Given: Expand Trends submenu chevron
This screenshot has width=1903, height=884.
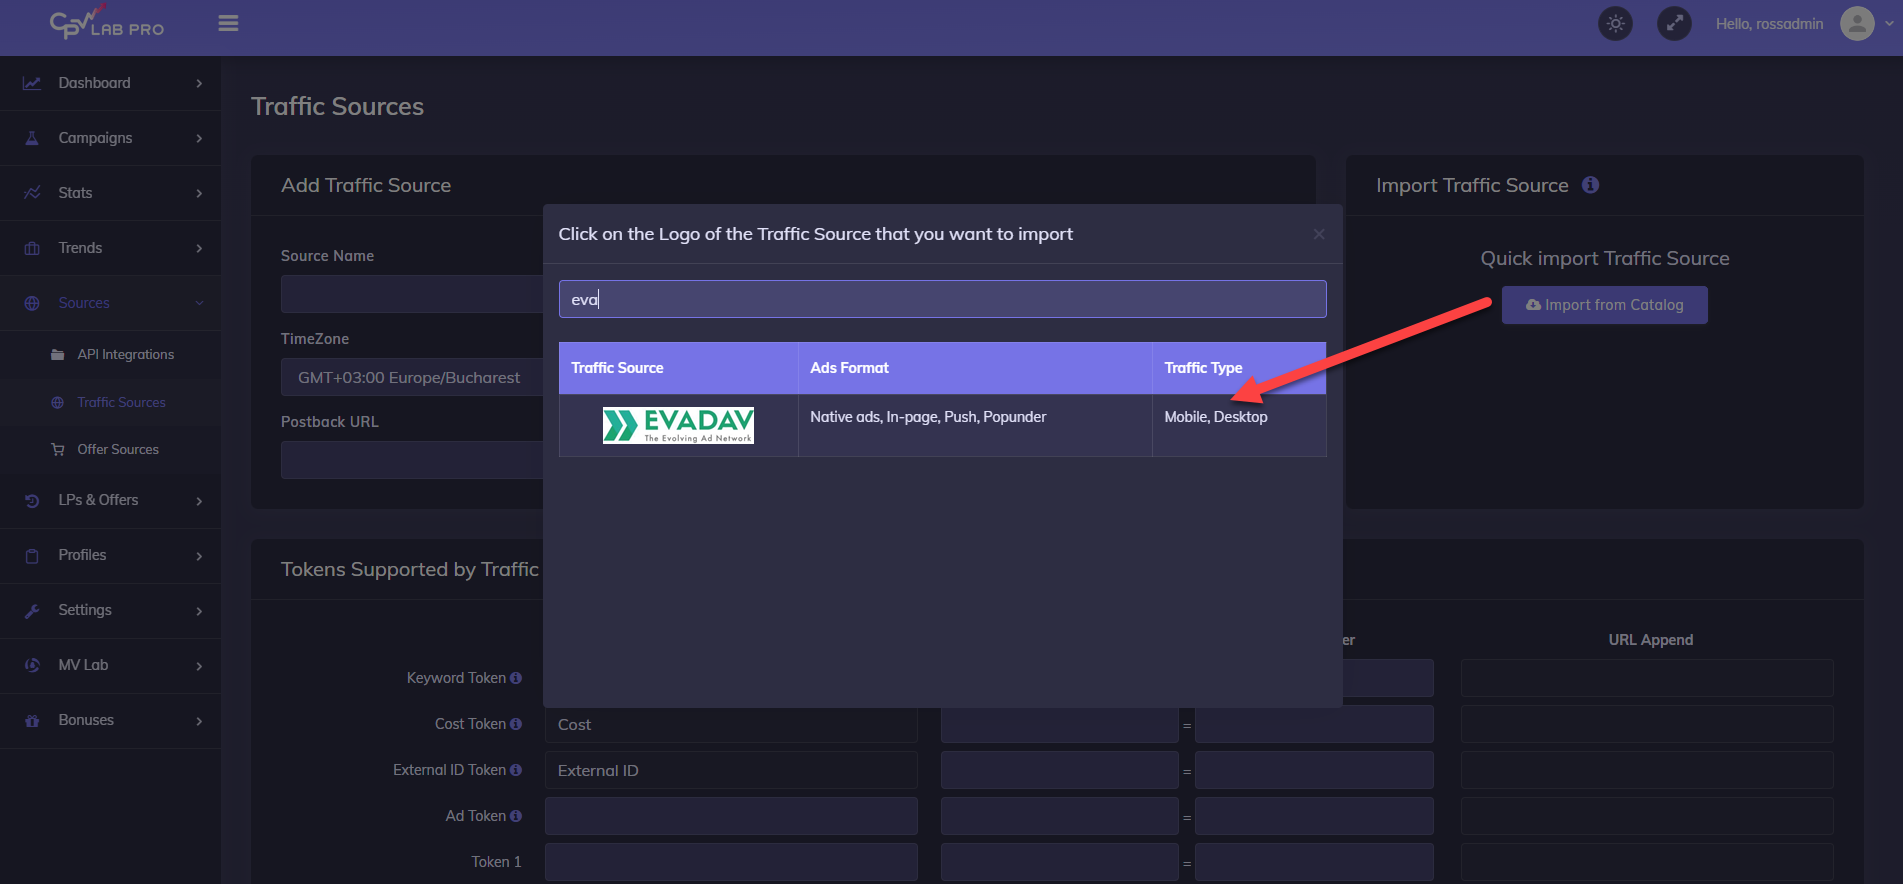Looking at the screenshot, I should coord(199,248).
